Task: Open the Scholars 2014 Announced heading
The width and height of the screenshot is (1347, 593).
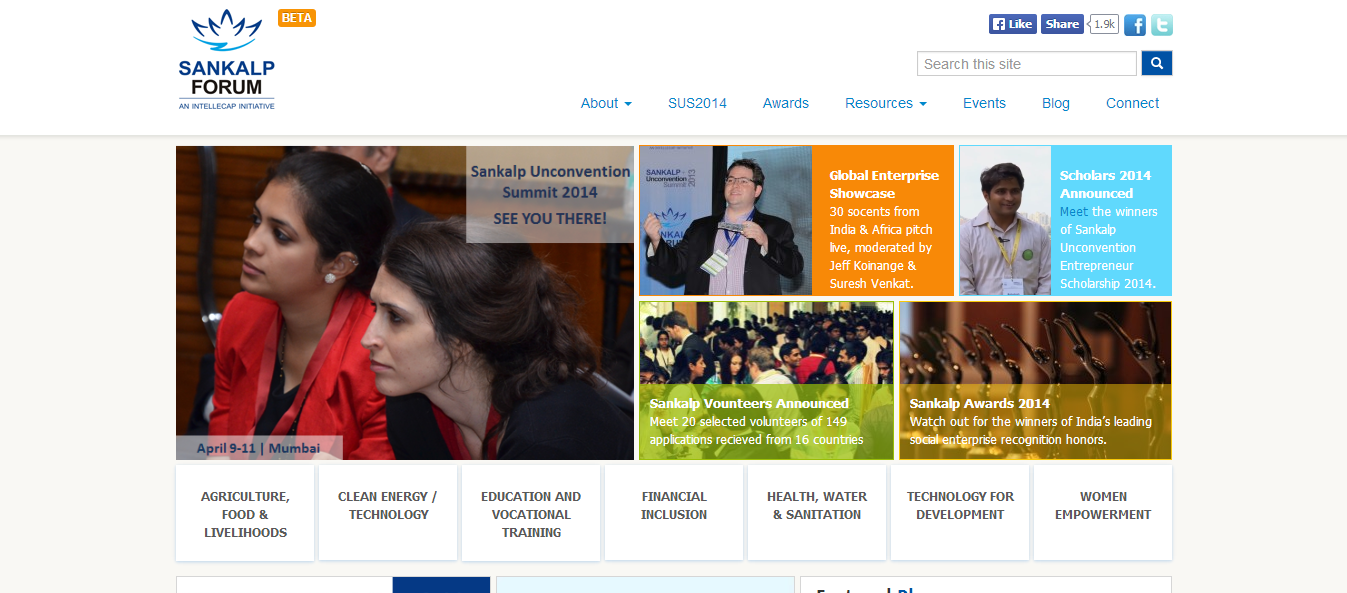Action: pos(1105,184)
